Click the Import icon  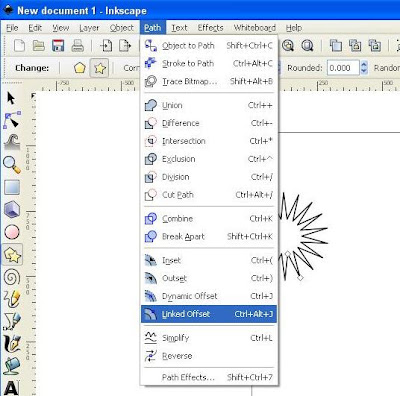[106, 46]
